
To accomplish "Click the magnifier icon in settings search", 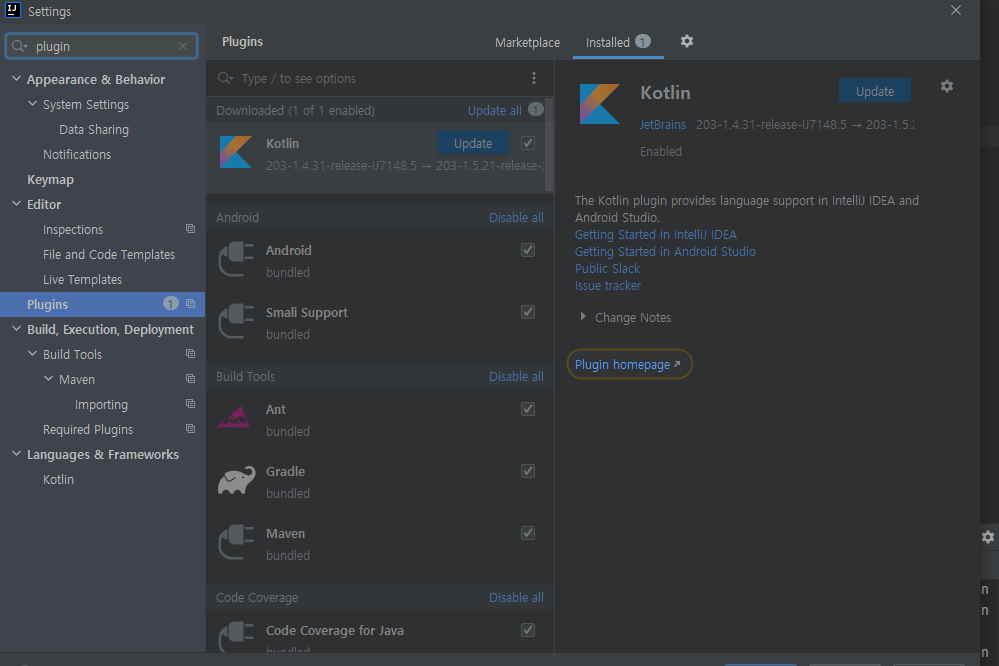I will (x=19, y=46).
